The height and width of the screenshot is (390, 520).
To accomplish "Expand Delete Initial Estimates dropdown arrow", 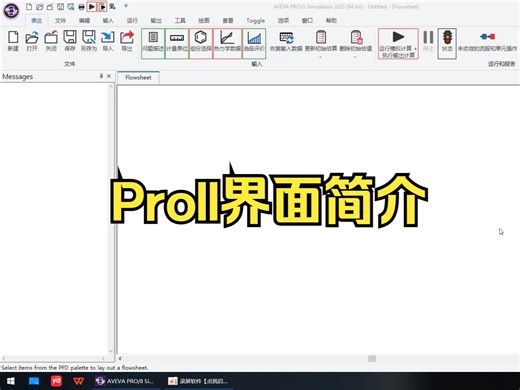I will (x=355, y=57).
